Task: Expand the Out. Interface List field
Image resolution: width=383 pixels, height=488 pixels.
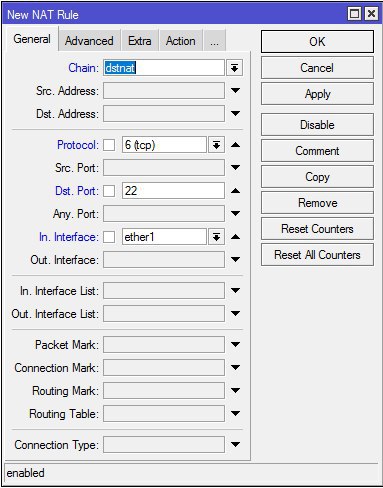Action: (x=235, y=313)
